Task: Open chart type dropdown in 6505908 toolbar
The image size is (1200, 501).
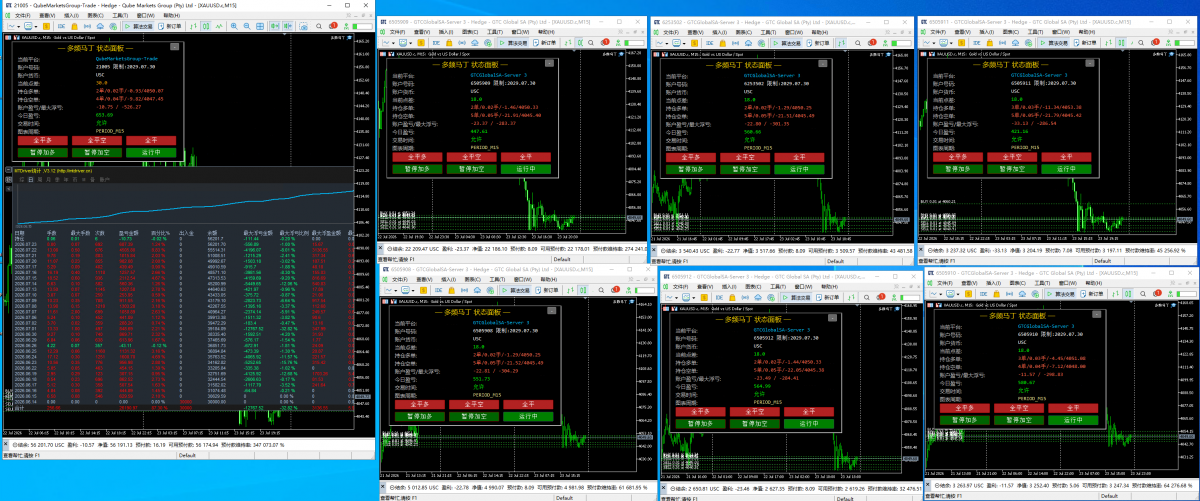Action: 392,290
